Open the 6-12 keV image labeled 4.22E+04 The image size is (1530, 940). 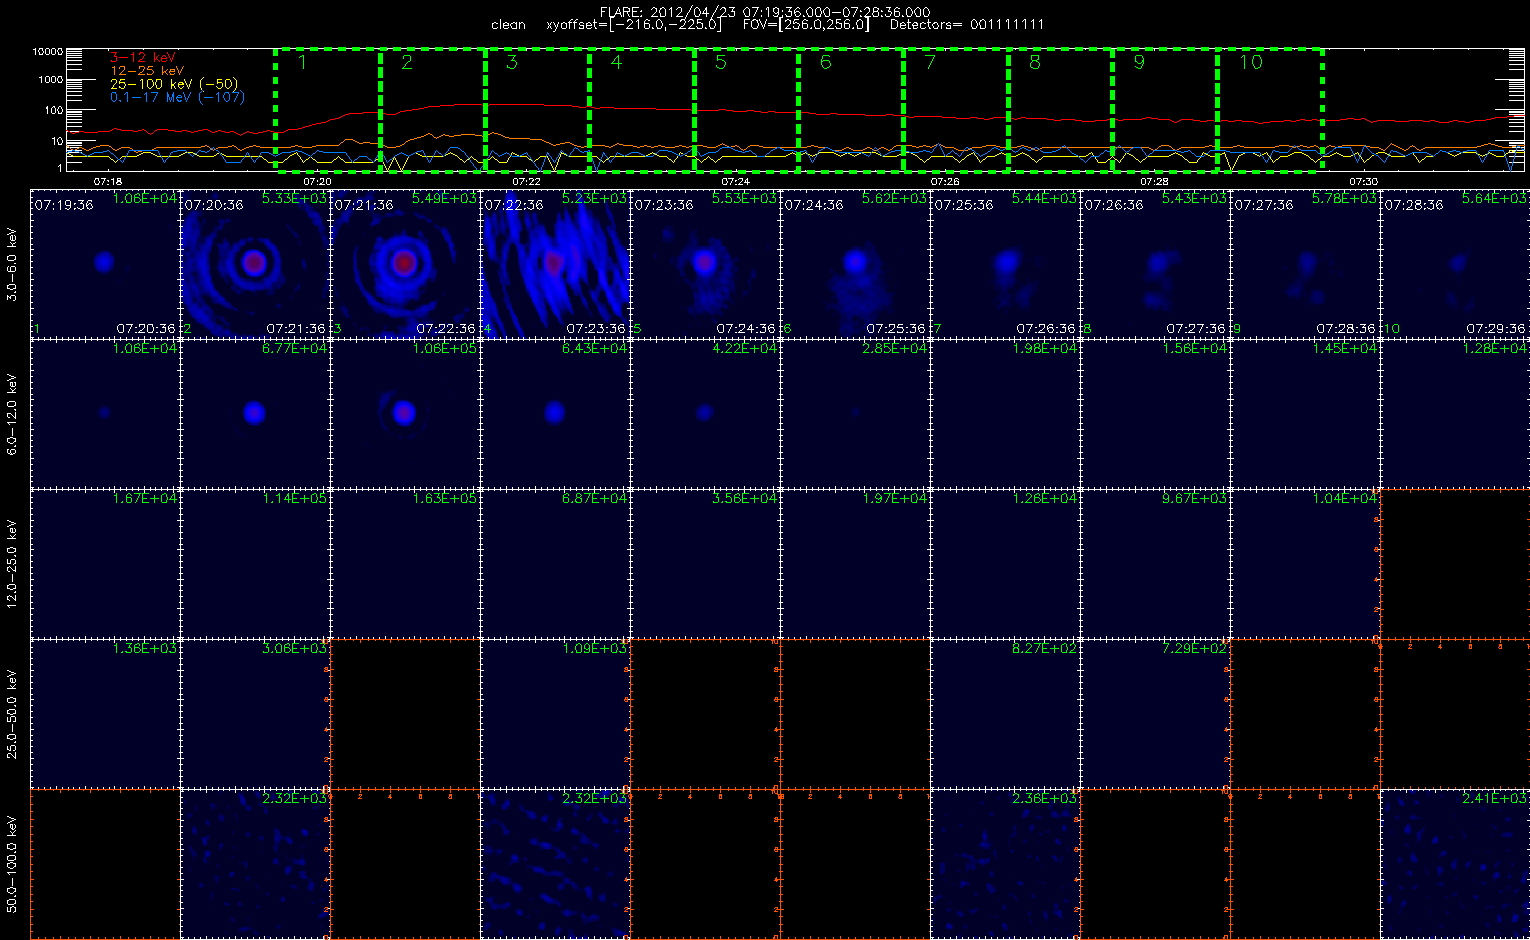coord(705,413)
